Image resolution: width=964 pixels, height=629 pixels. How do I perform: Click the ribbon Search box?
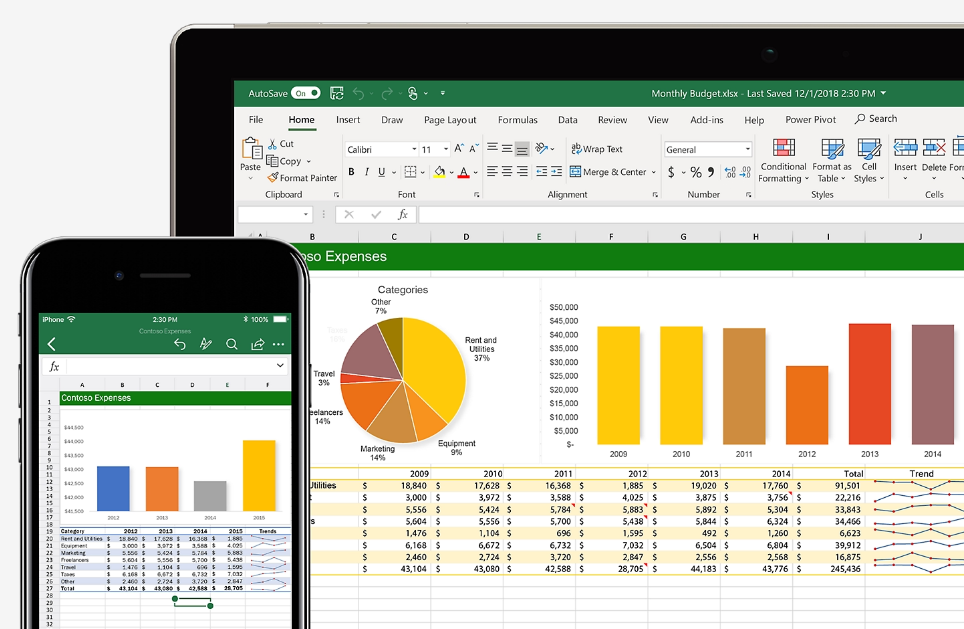(876, 119)
